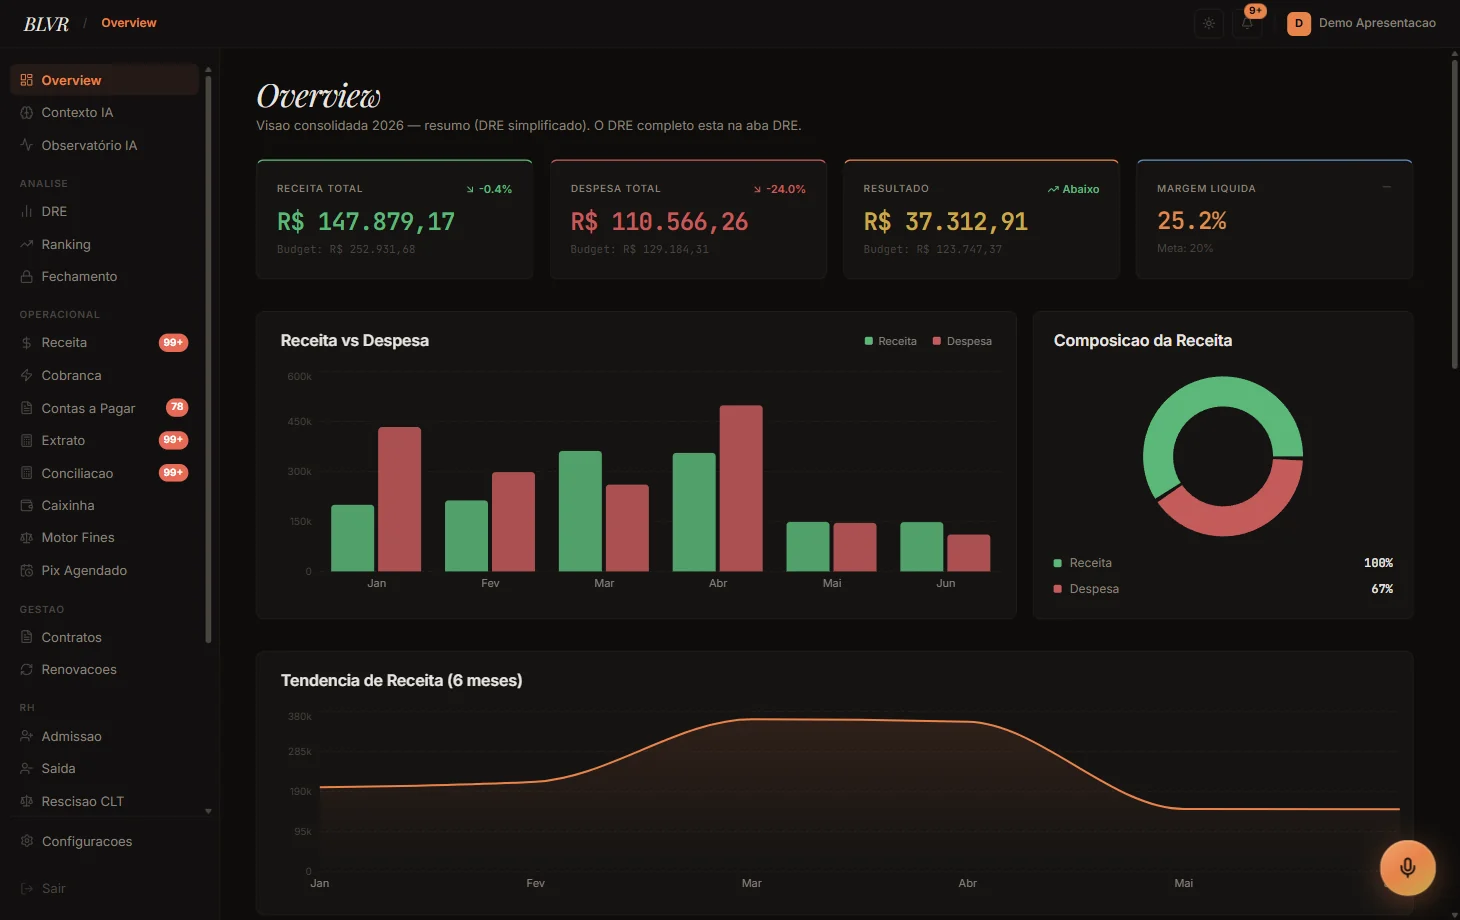This screenshot has height=920, width=1460.
Task: Click the Cobranca lightning icon
Action: [27, 375]
